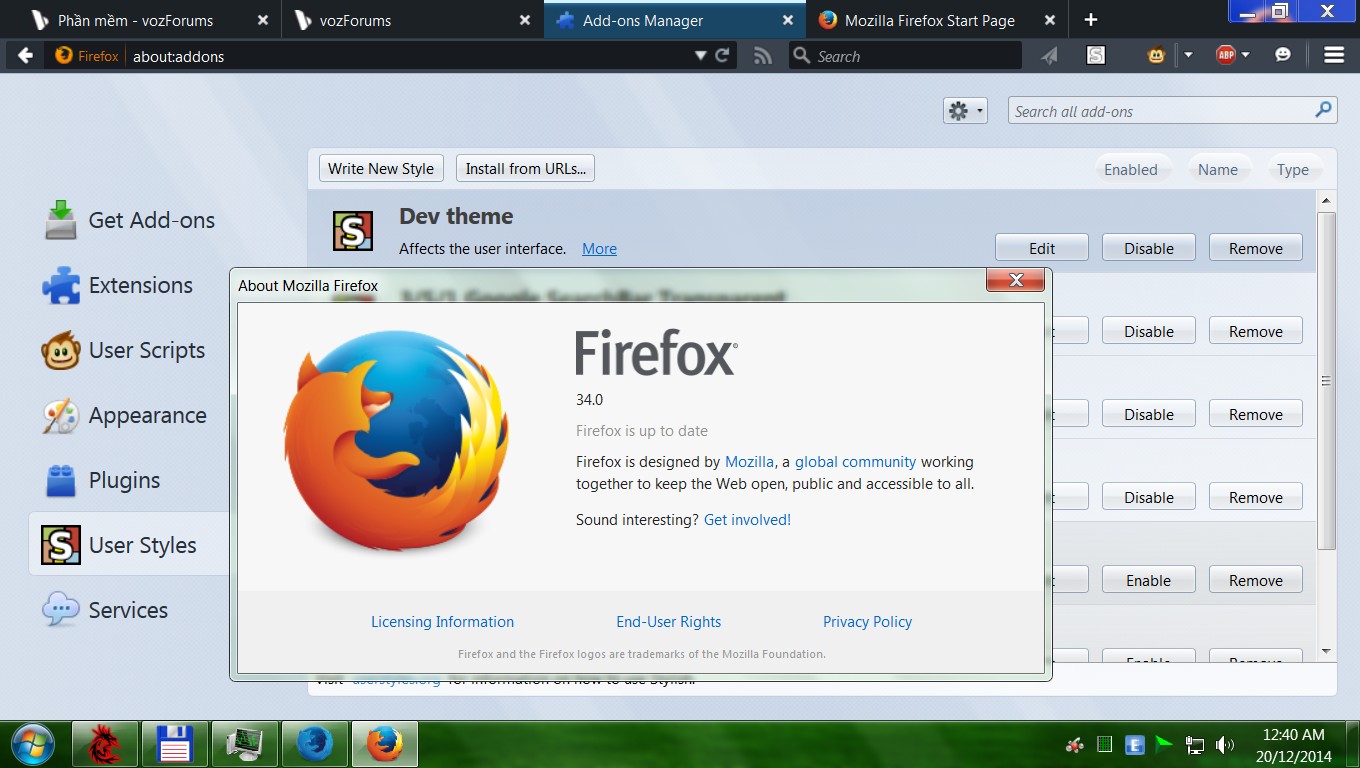
Task: Open the floppy disk taskbar app
Action: (x=175, y=744)
